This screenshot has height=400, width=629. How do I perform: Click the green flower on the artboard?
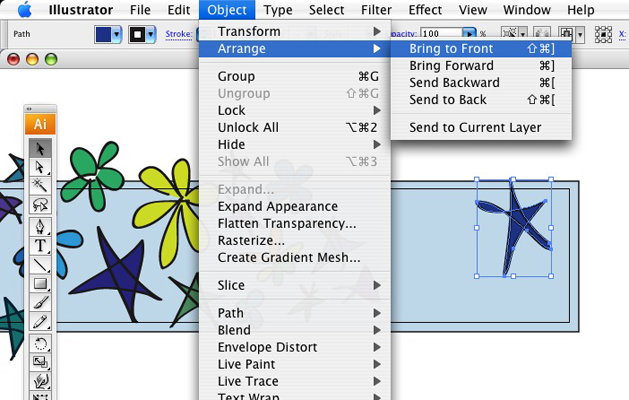point(92,176)
